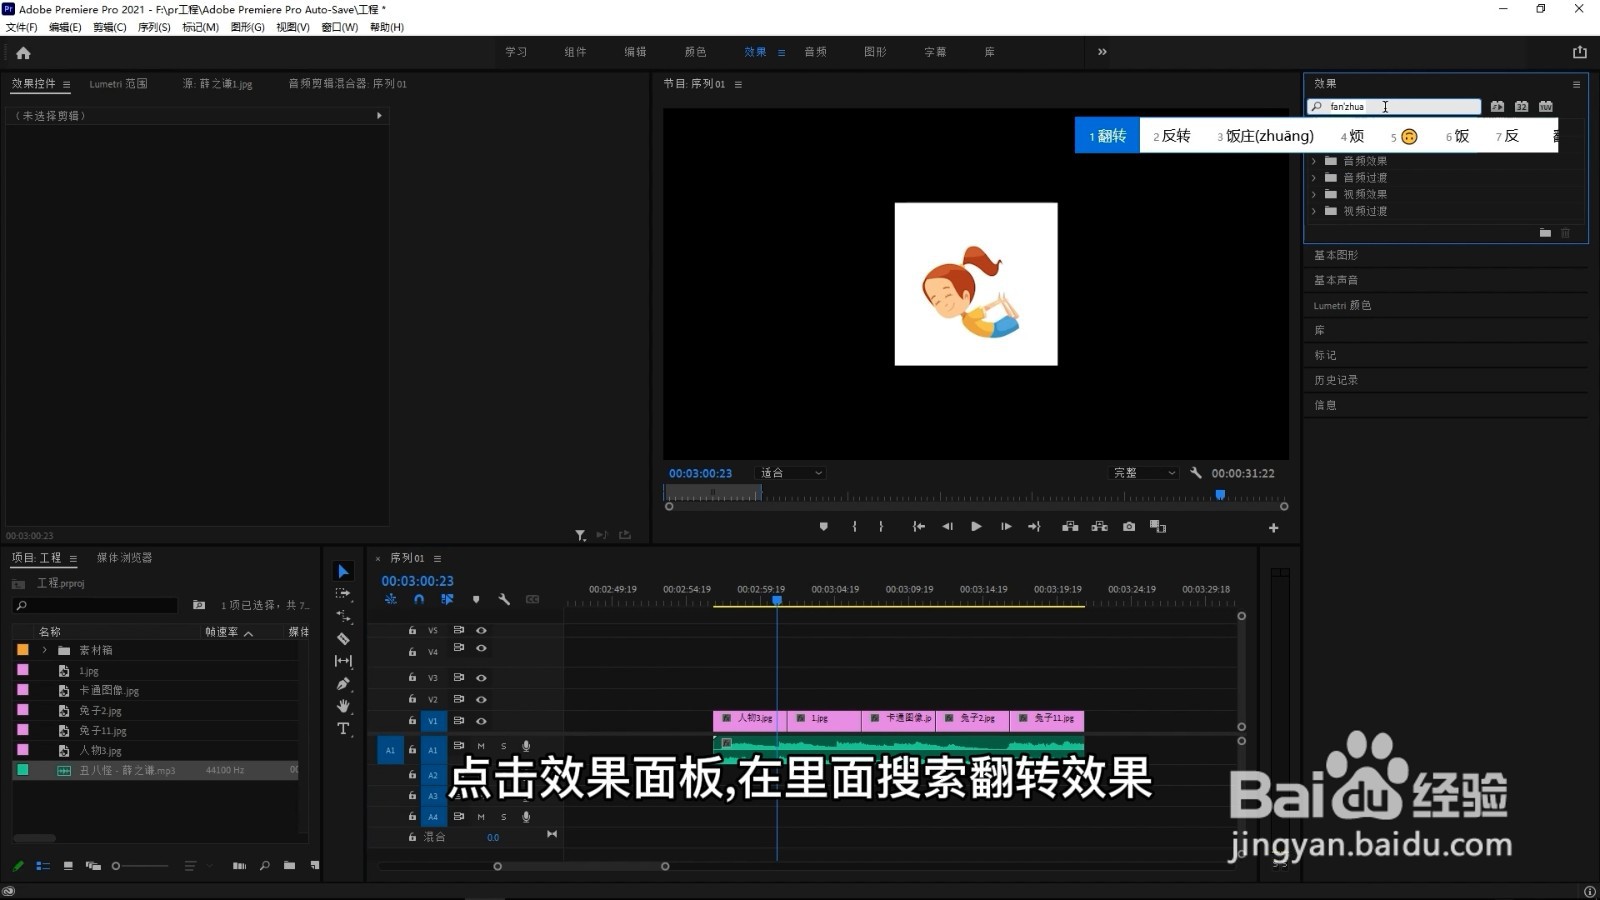
Task: Toggle lock on track V2
Action: 412,700
